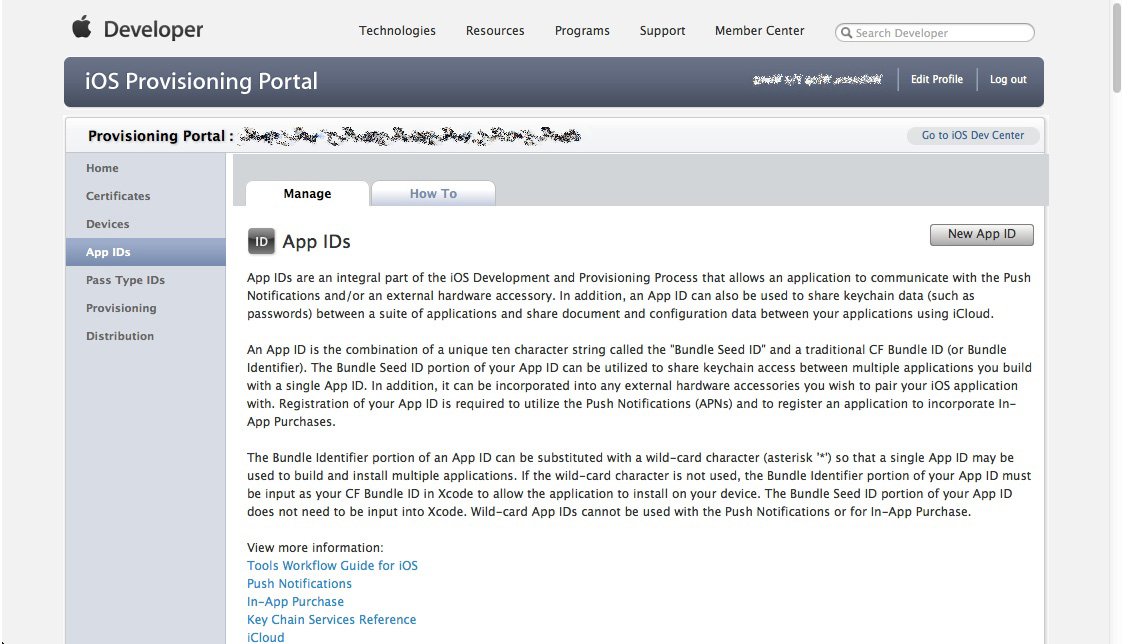Select App IDs in the sidebar
Image resolution: width=1122 pixels, height=644 pixels.
[146, 252]
